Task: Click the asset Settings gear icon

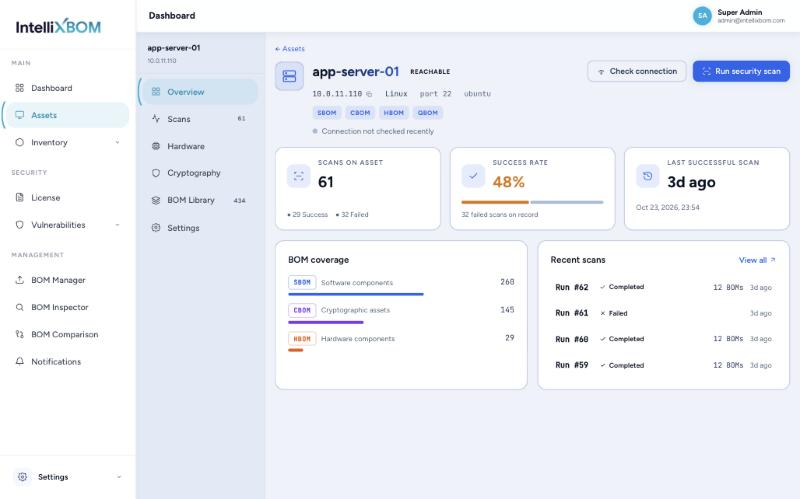Action: 156,228
